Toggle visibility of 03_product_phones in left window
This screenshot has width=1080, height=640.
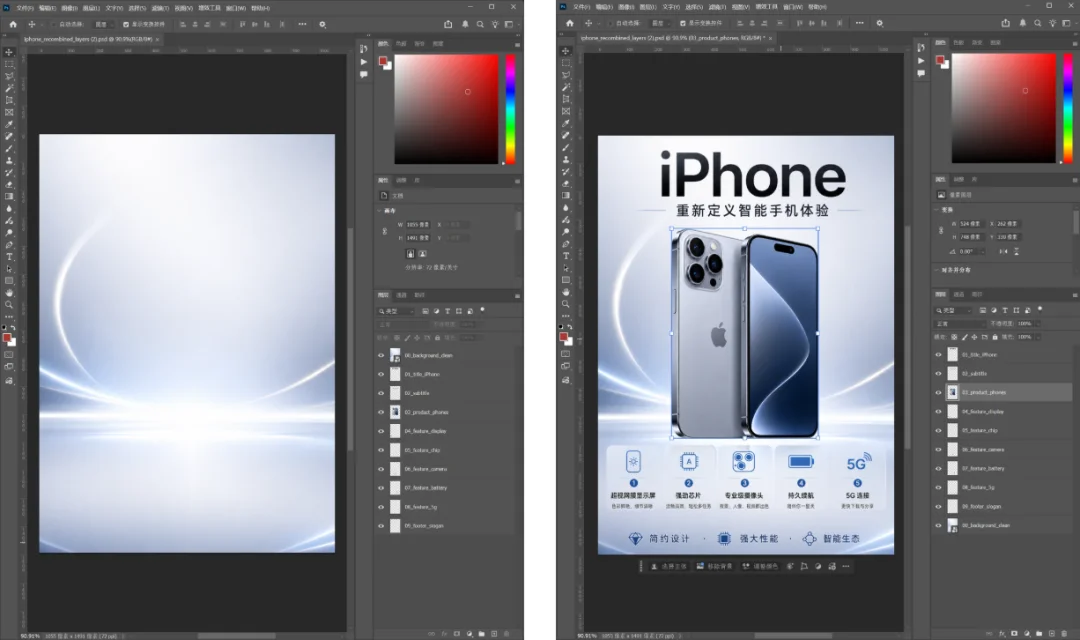(381, 412)
